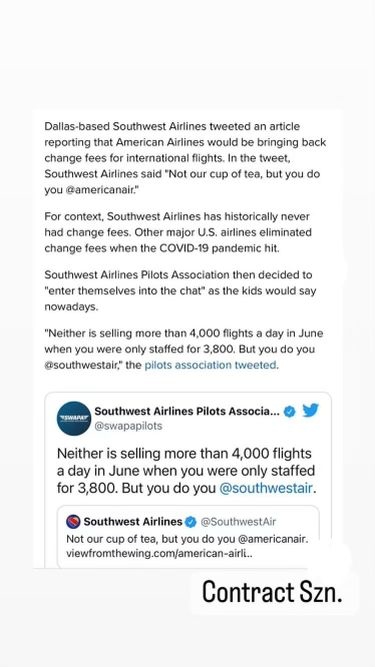This screenshot has height=667, width=375.
Task: Click the large embedded tweet text body
Action: (x=186, y=471)
